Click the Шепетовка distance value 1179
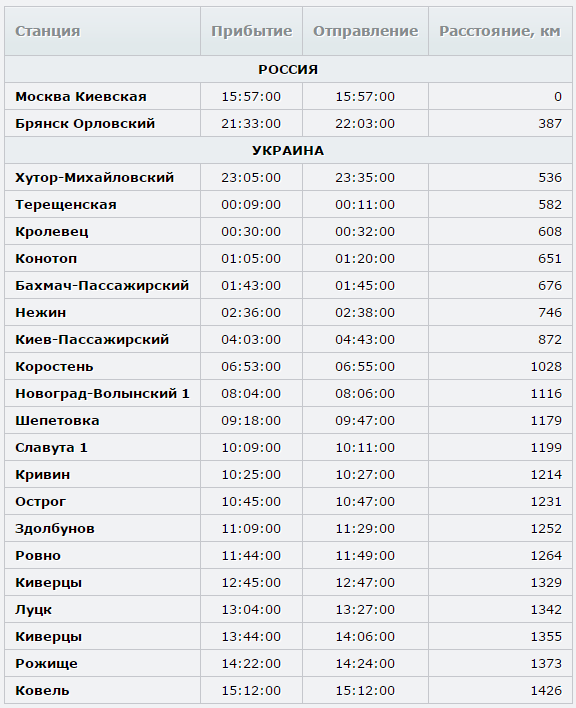The image size is (576, 708). point(546,421)
